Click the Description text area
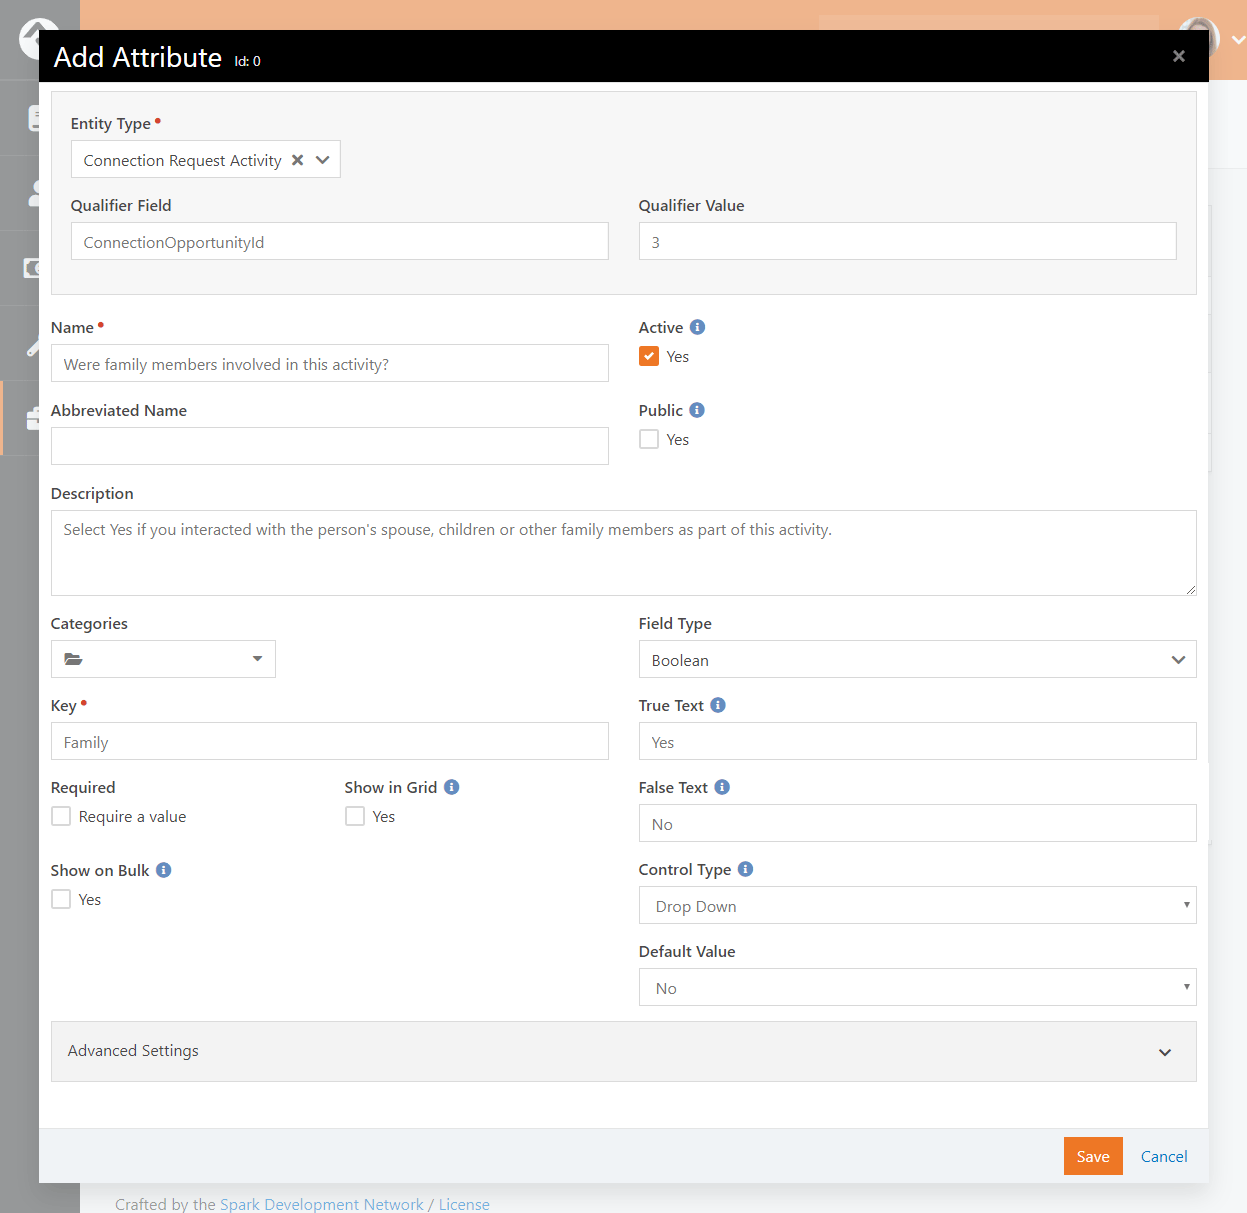 click(x=624, y=553)
